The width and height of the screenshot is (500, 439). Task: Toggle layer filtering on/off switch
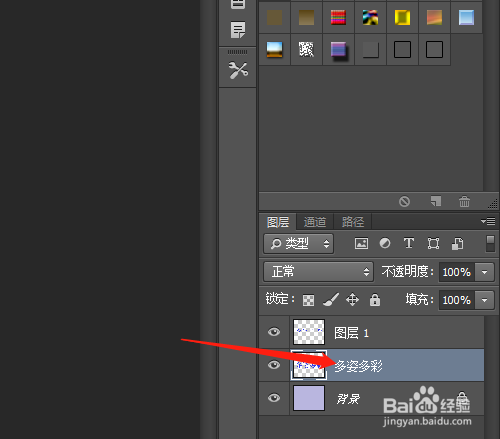[490, 244]
